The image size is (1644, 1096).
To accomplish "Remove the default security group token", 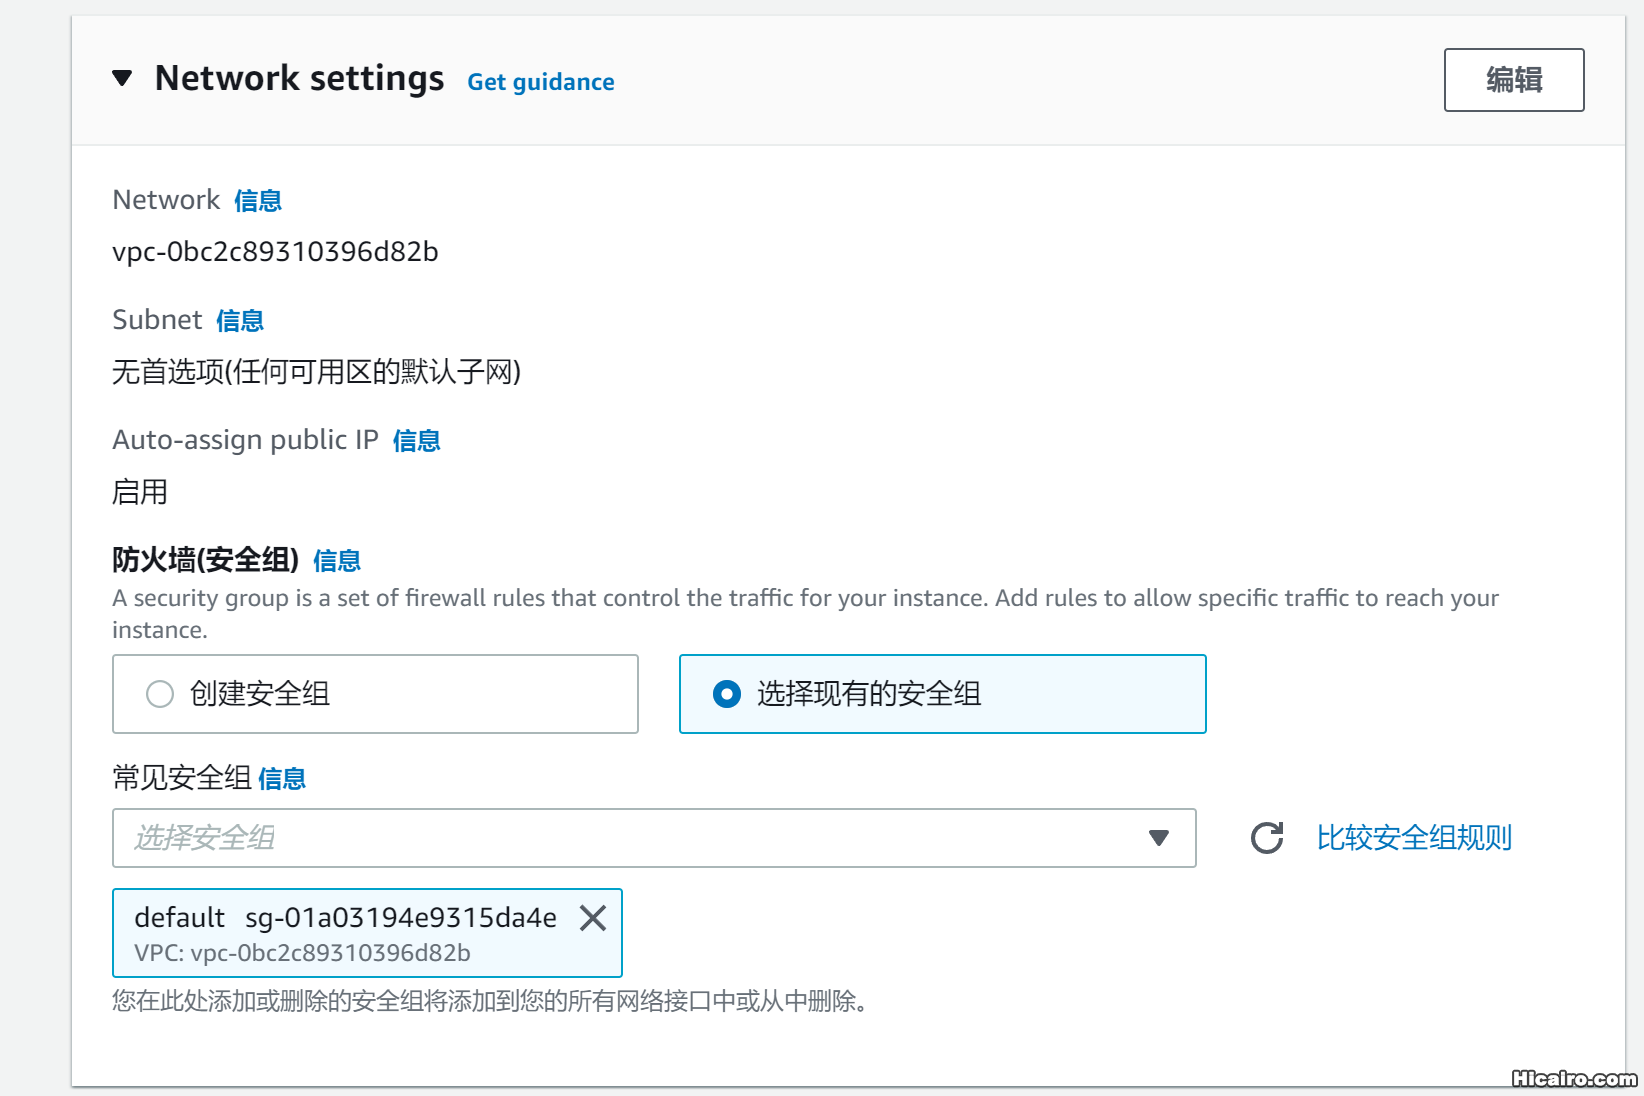I will coord(593,918).
